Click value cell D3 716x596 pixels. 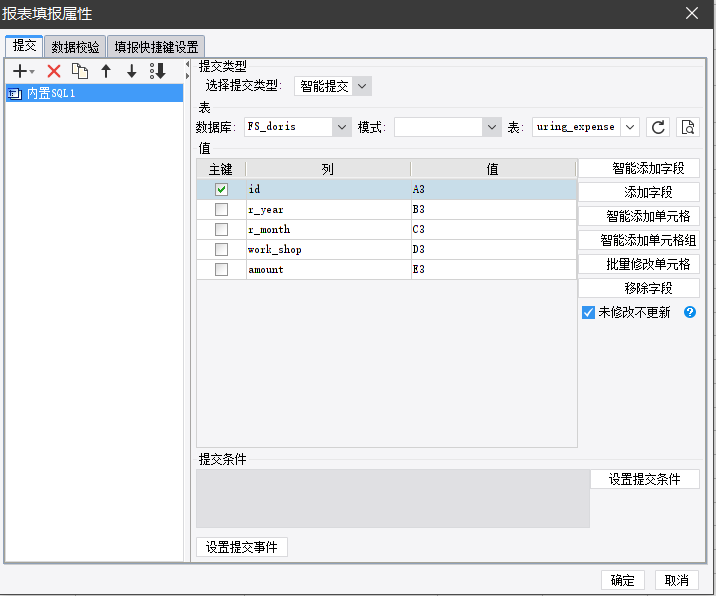(x=494, y=249)
